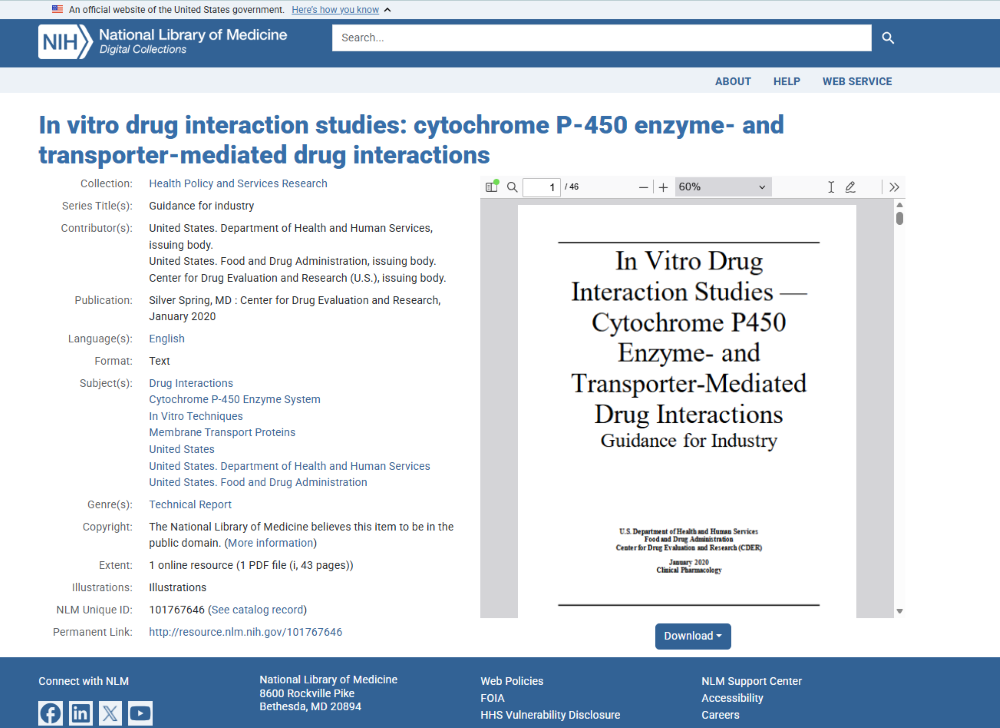Toggle the PDF viewer sidebar
Image resolution: width=1000 pixels, height=728 pixels.
tap(492, 187)
